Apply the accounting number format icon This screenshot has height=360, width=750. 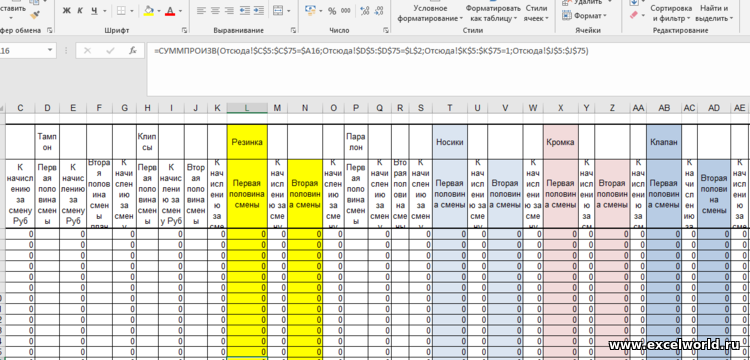(310, 11)
